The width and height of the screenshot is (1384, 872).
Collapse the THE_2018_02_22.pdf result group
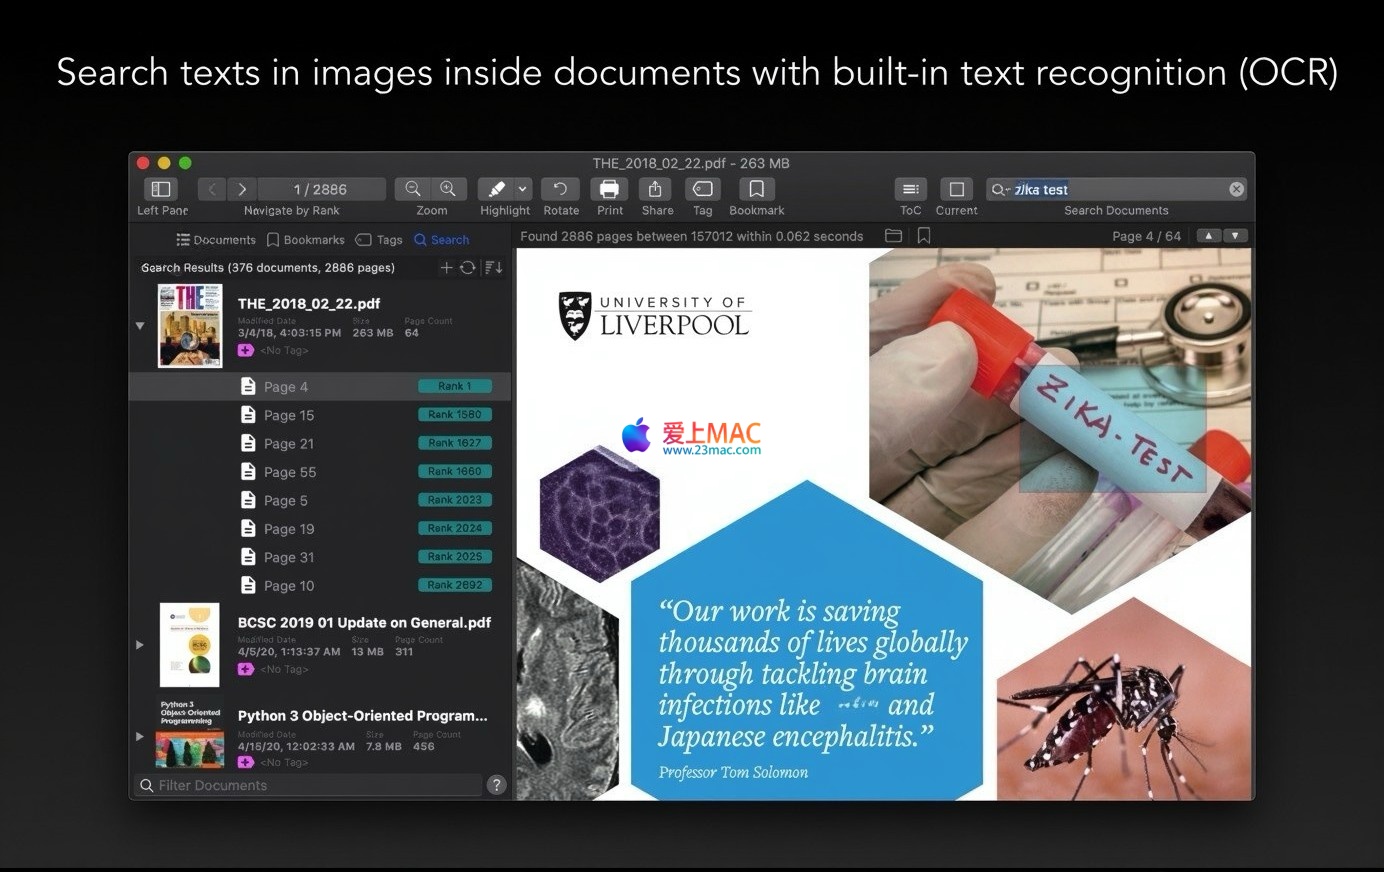[140, 326]
